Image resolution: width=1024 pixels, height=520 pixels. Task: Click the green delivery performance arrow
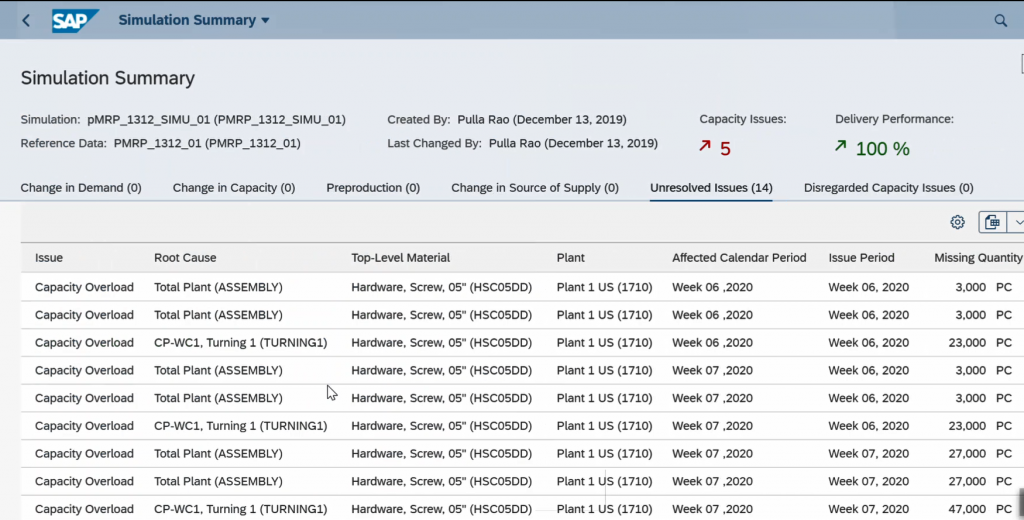(x=840, y=146)
